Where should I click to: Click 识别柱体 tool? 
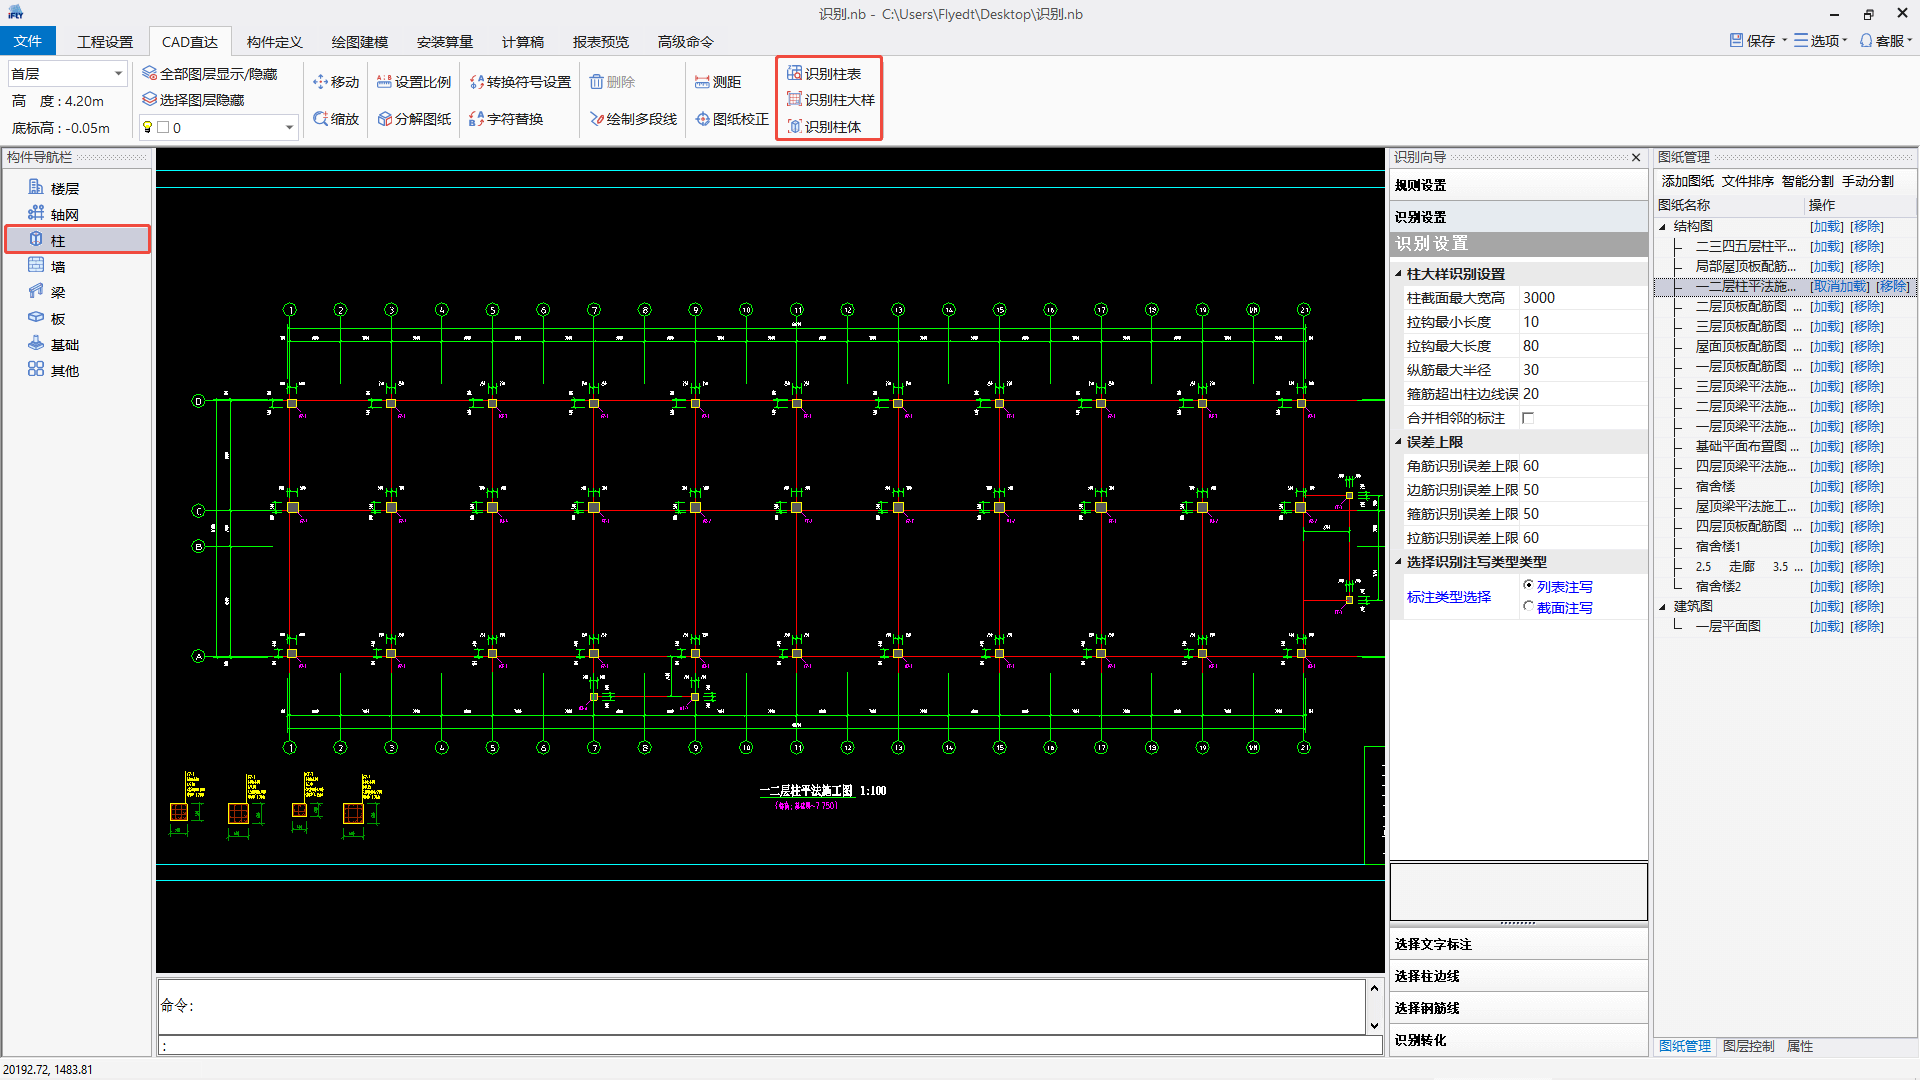tap(824, 127)
